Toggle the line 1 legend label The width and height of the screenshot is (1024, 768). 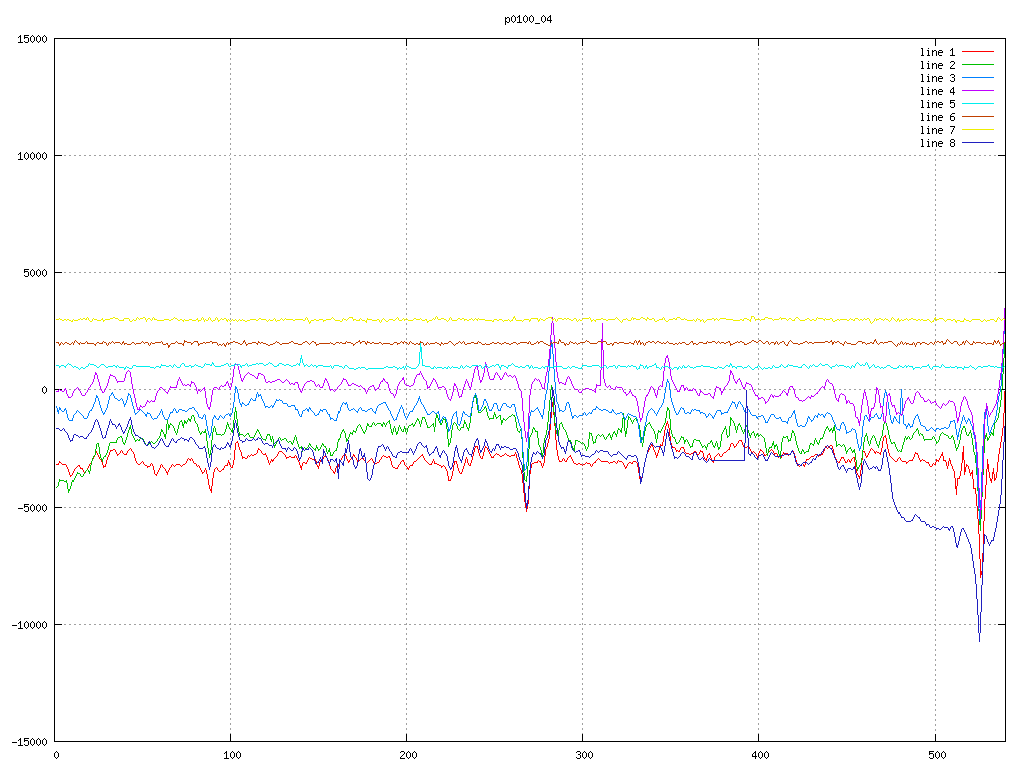click(x=937, y=52)
